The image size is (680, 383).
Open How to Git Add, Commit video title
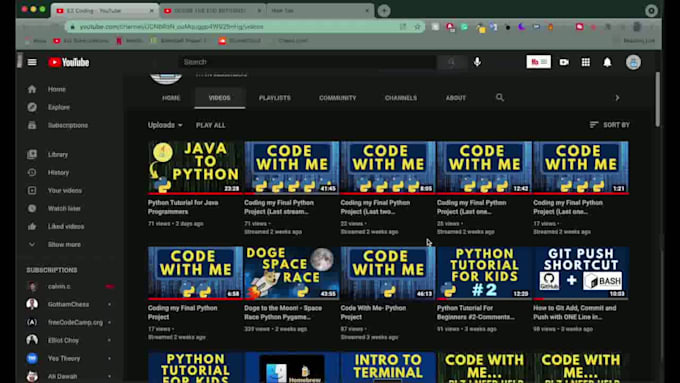point(575,312)
